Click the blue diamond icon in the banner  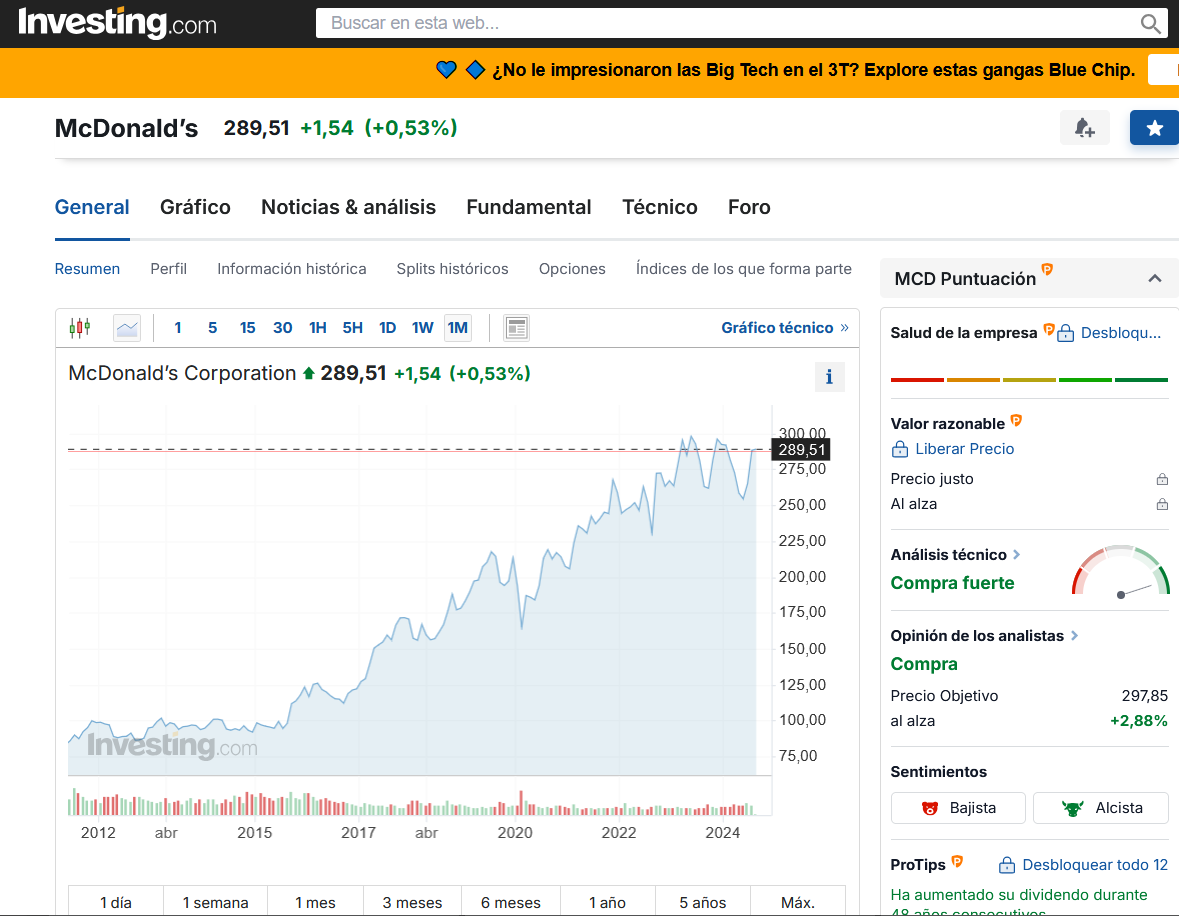click(475, 70)
